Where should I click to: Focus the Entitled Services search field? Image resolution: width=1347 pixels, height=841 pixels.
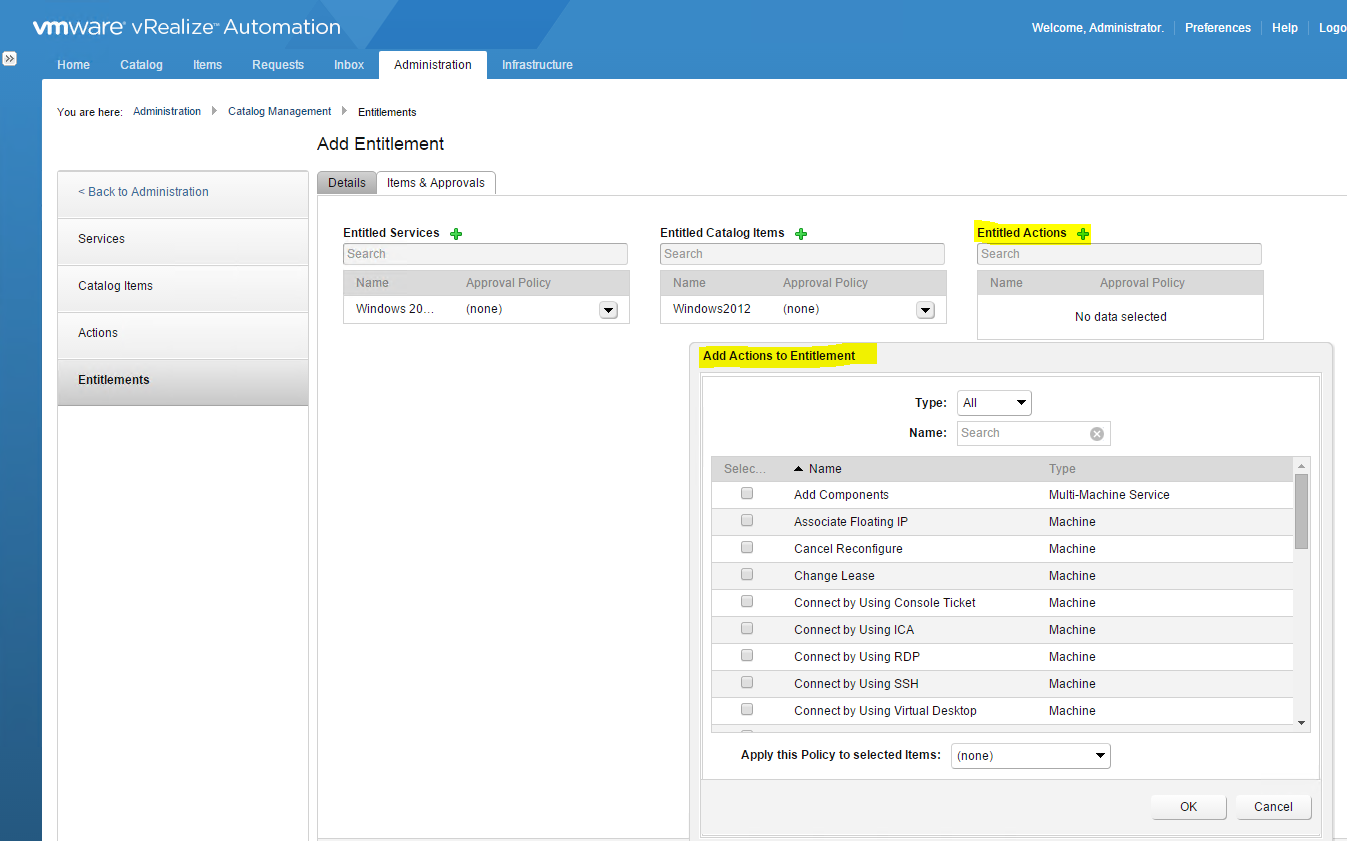click(485, 254)
